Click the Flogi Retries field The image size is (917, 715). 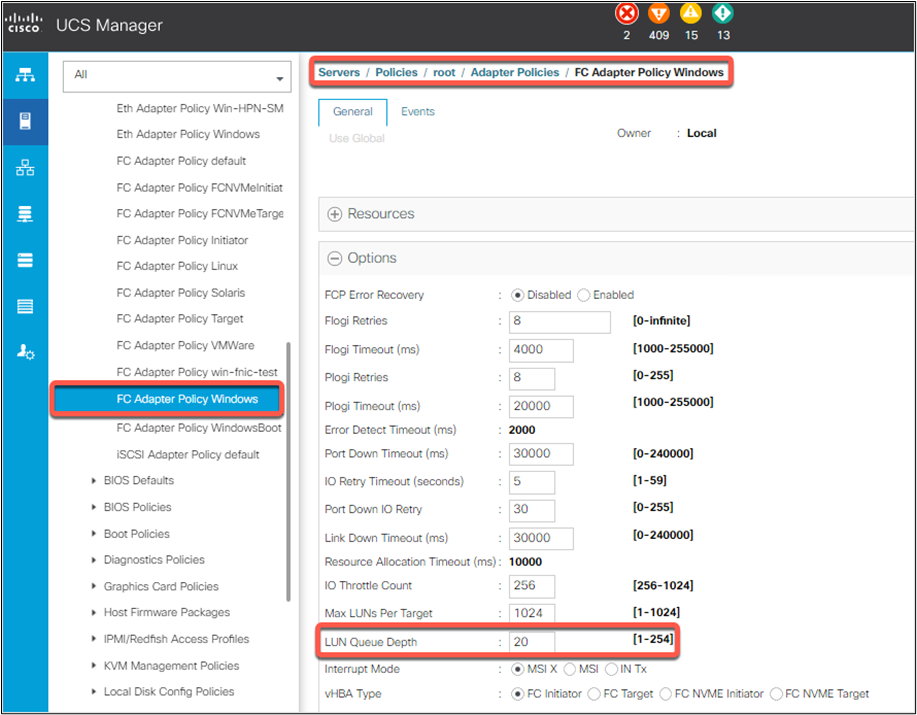pyautogui.click(x=560, y=322)
